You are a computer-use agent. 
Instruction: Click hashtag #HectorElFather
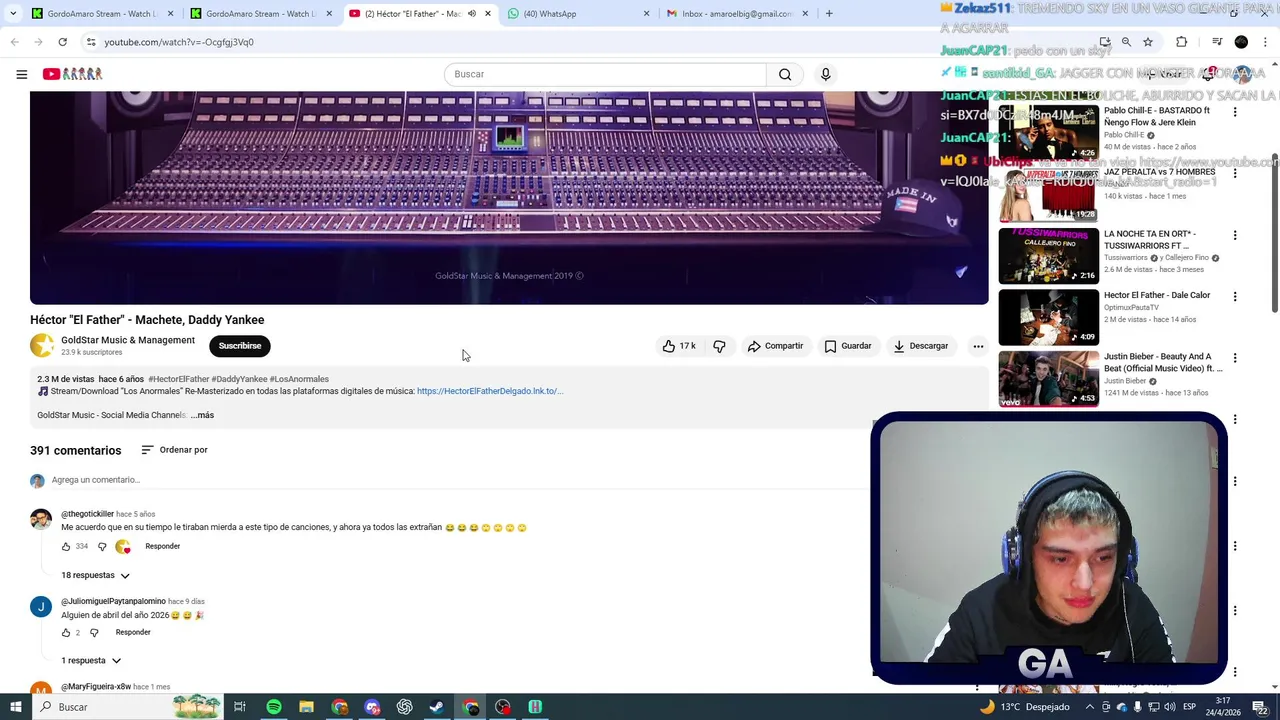[x=178, y=379]
